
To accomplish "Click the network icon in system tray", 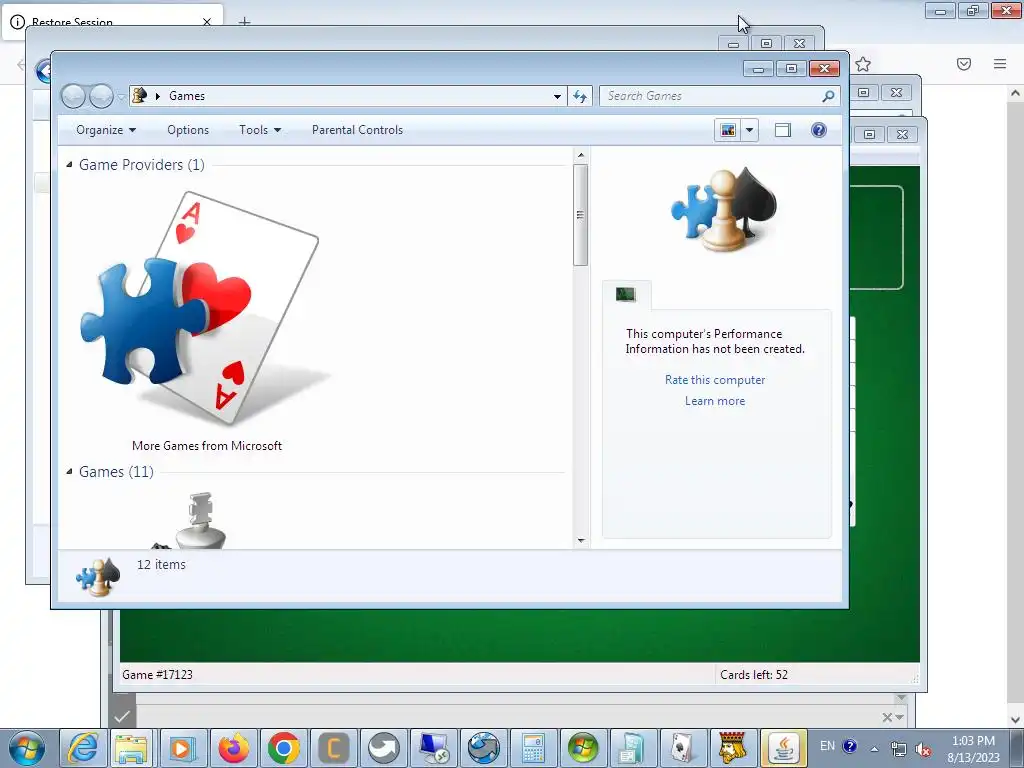I will click(x=899, y=749).
